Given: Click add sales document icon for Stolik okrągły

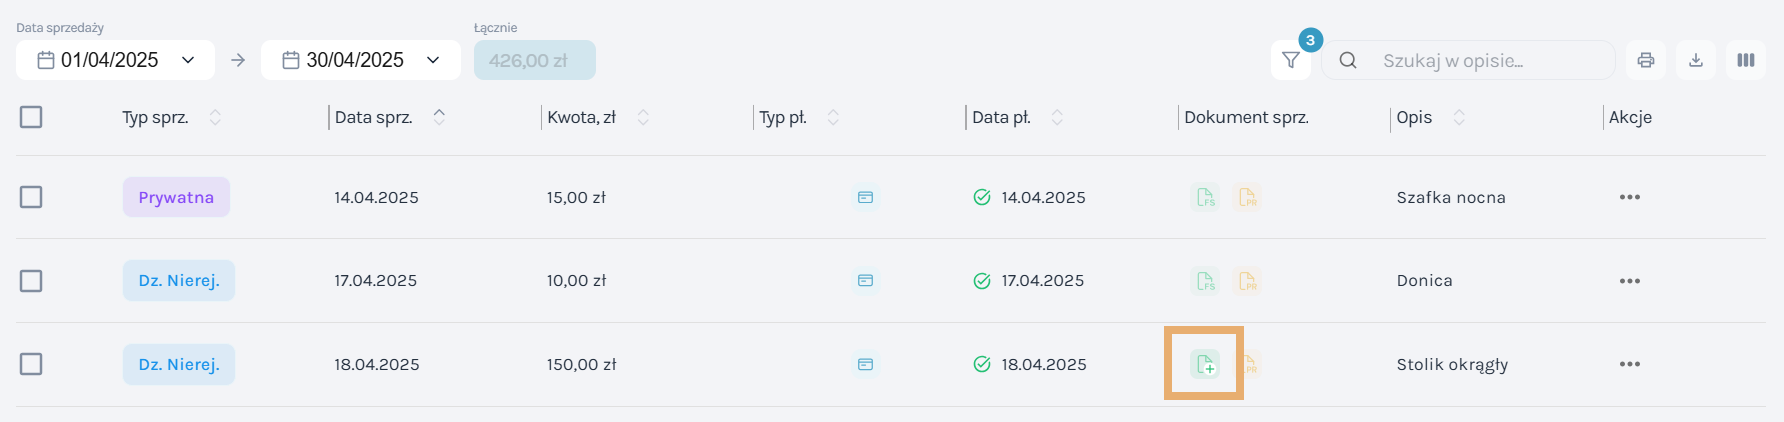Looking at the screenshot, I should pyautogui.click(x=1206, y=364).
